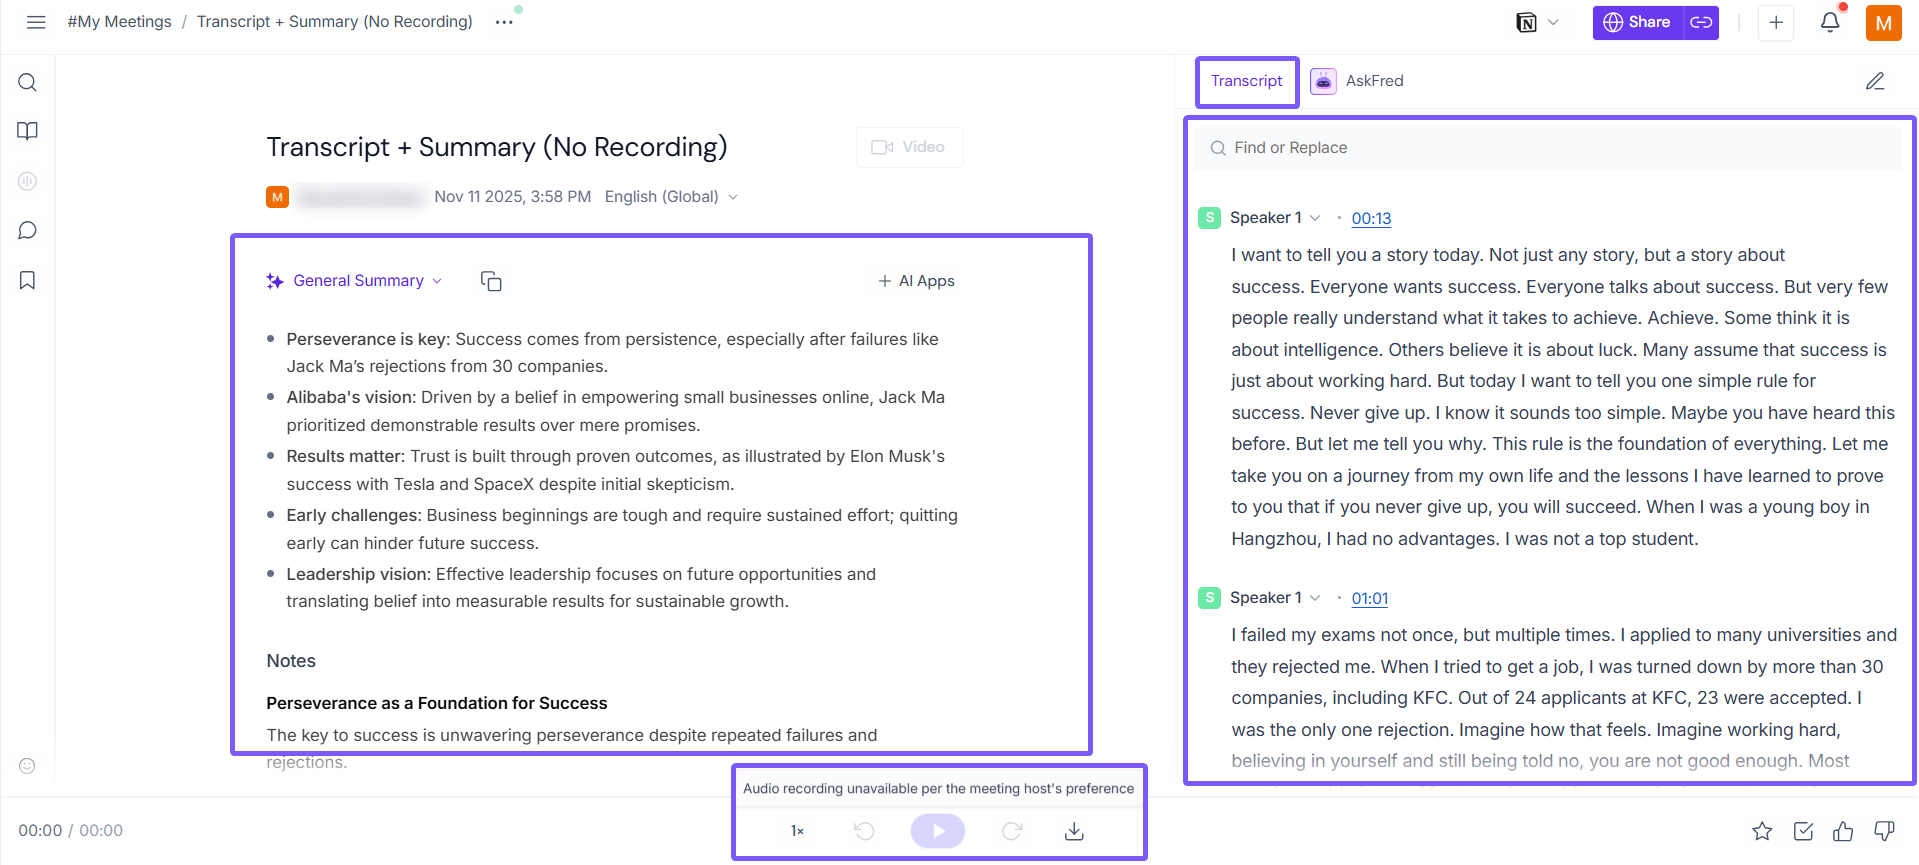The image size is (1919, 865).
Task: Click the 'Audio recording unavailable' message
Action: click(x=938, y=789)
